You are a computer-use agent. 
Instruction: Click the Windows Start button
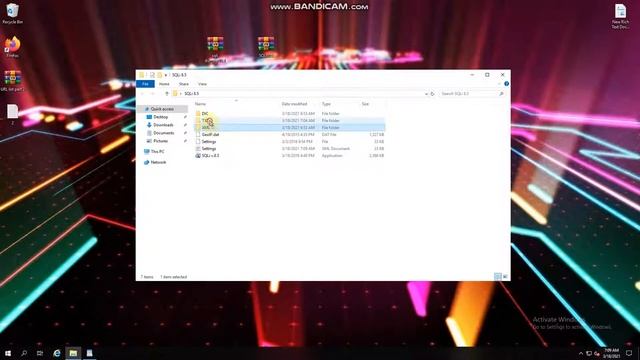pyautogui.click(x=8, y=353)
